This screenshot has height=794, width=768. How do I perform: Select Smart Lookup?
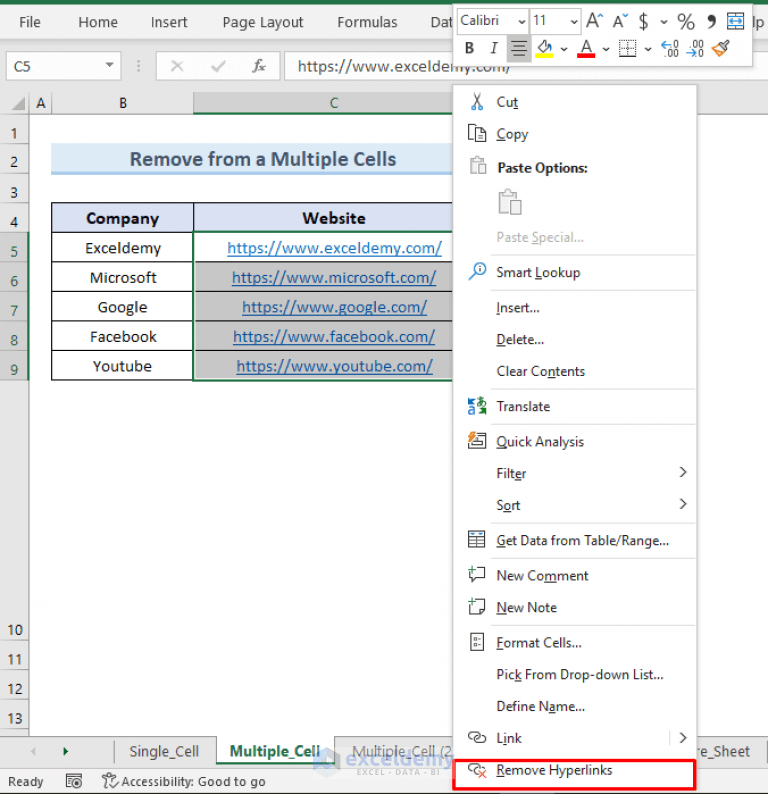pos(575,272)
